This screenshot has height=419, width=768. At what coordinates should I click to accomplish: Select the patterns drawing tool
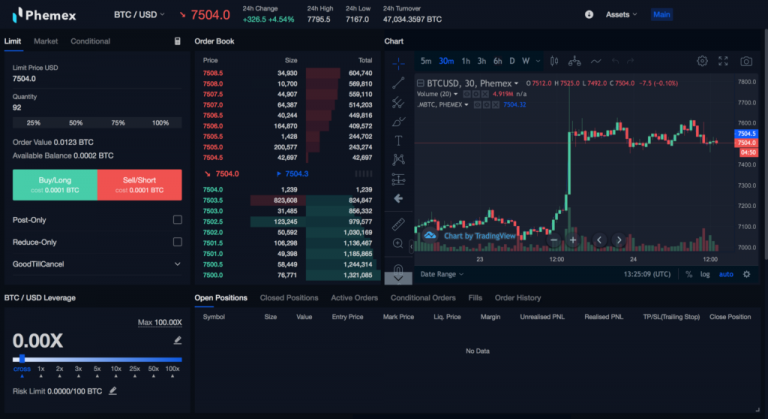pos(398,160)
